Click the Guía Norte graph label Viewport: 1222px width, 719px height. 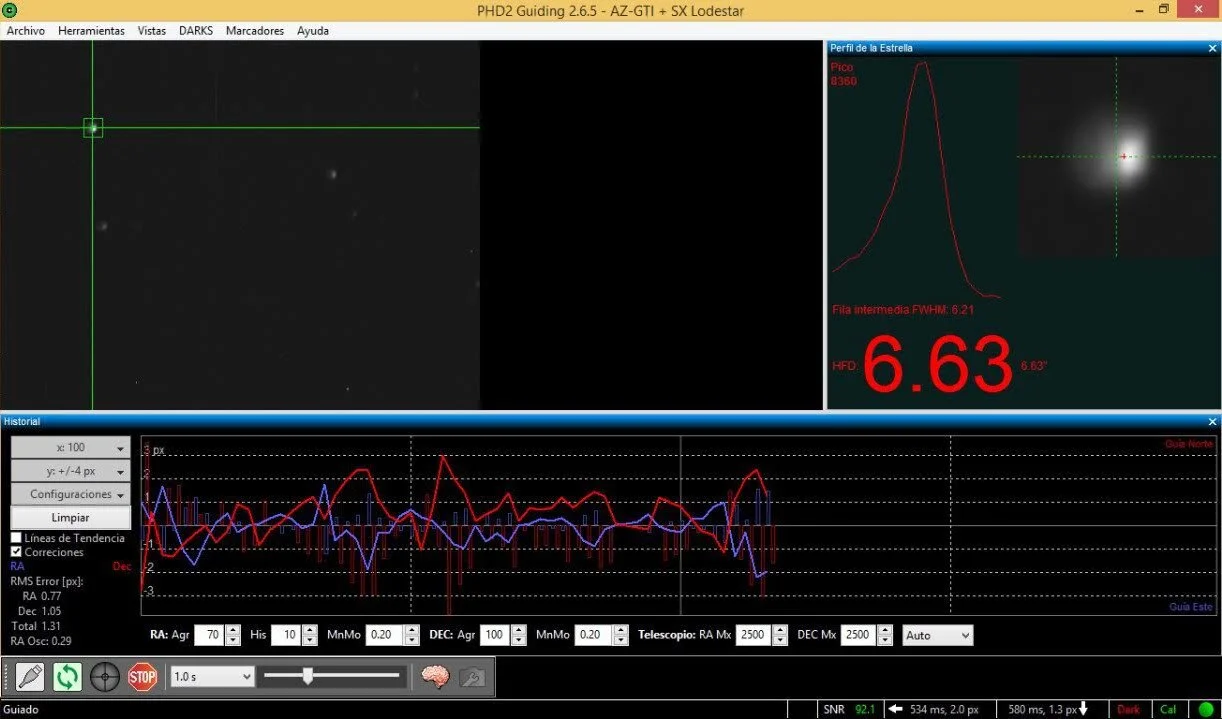1189,443
